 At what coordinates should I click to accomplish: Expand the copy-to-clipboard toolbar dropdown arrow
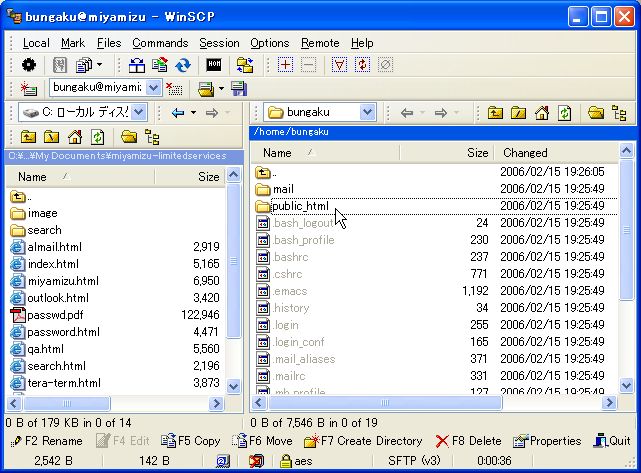pyautogui.click(x=99, y=65)
